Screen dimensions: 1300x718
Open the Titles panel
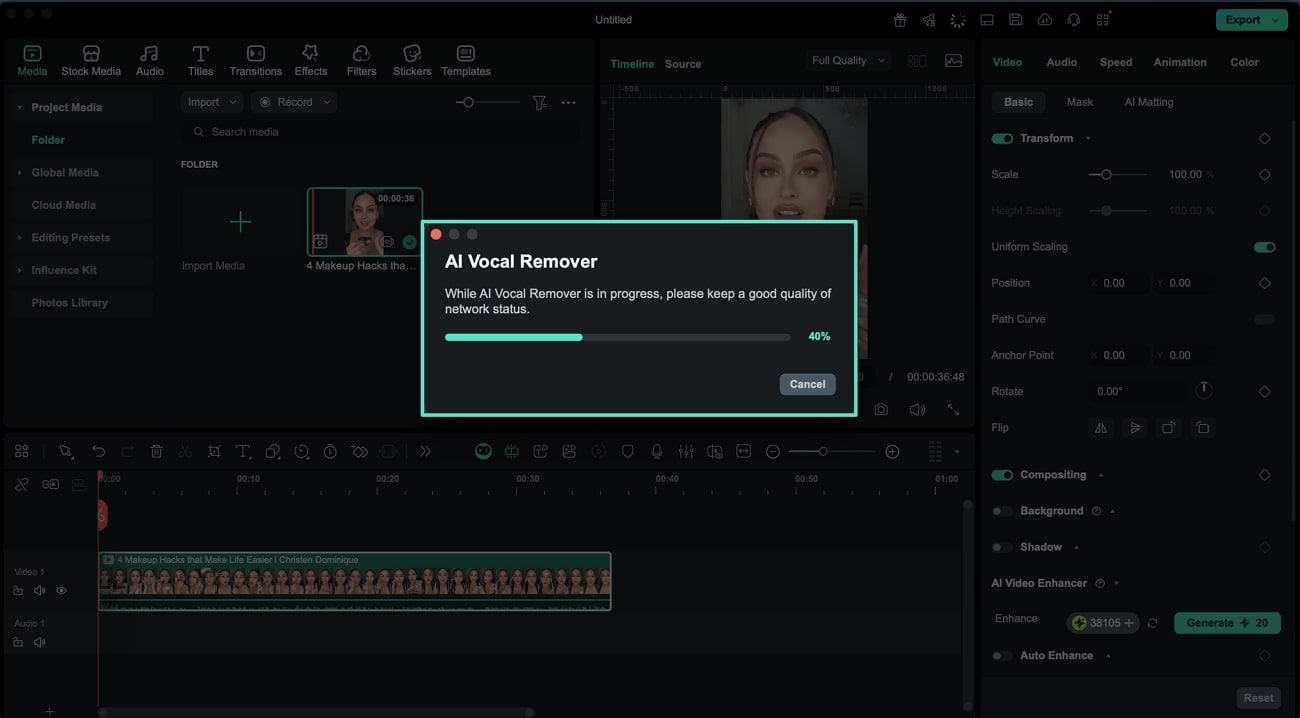[x=200, y=61]
